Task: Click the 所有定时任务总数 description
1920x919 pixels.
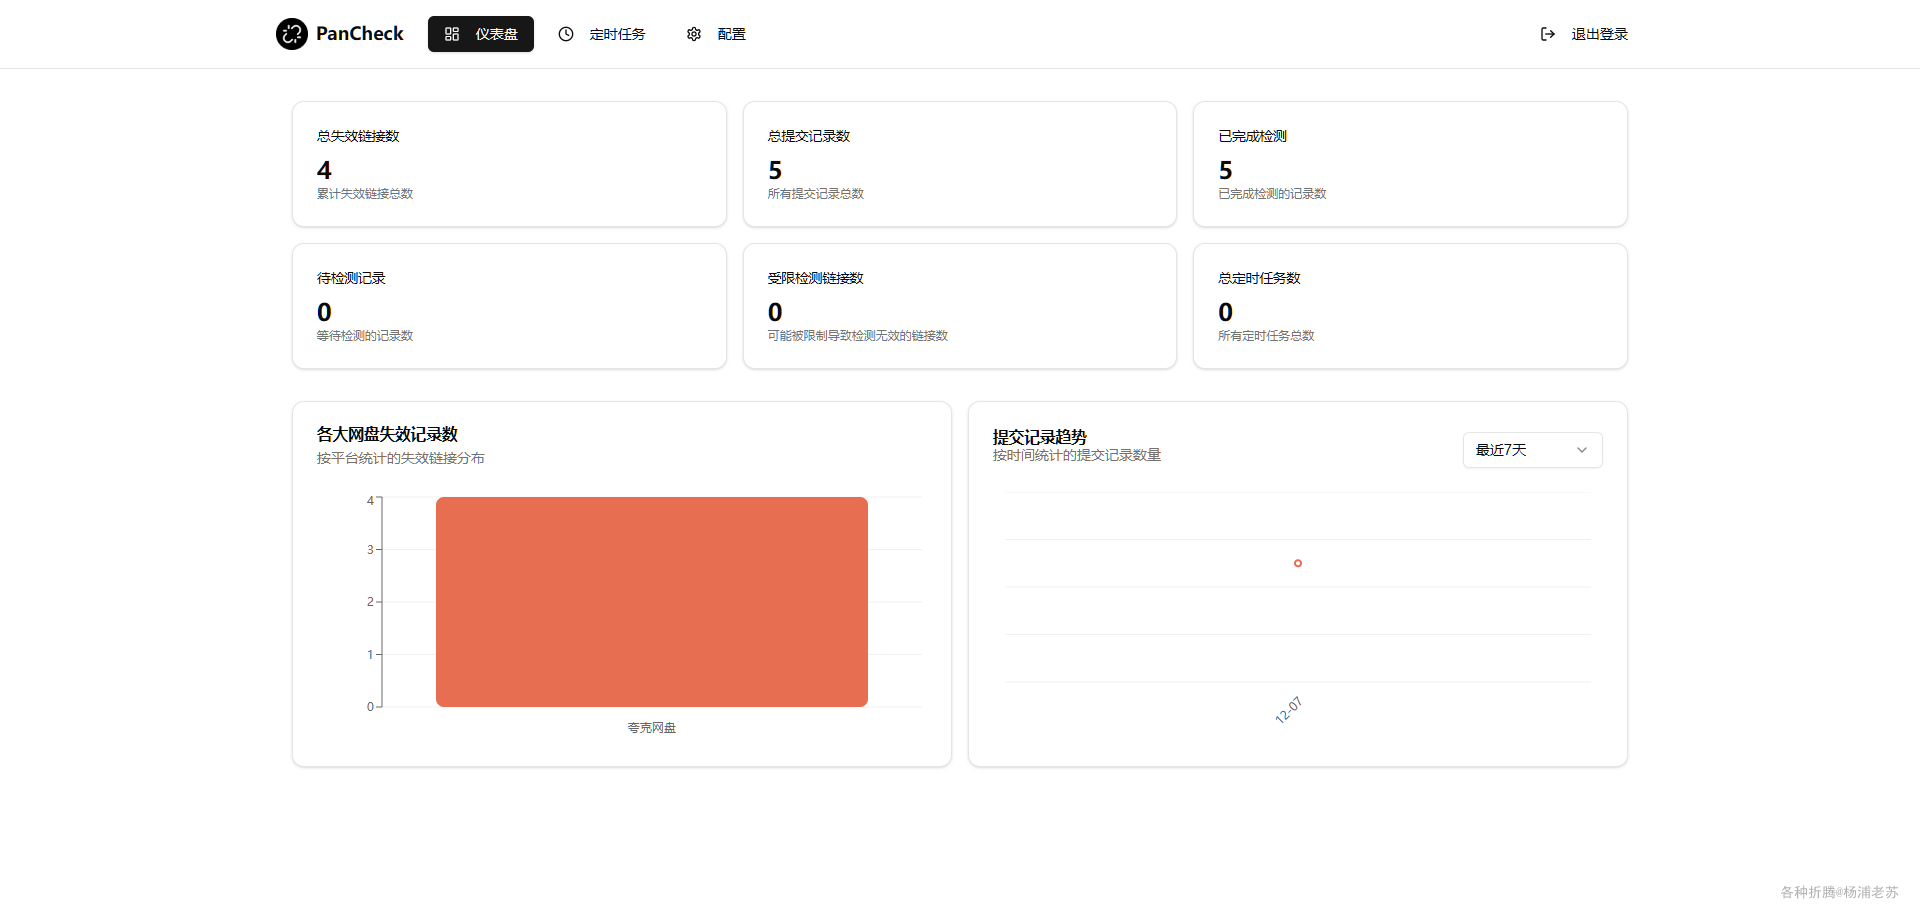Action: (1266, 336)
